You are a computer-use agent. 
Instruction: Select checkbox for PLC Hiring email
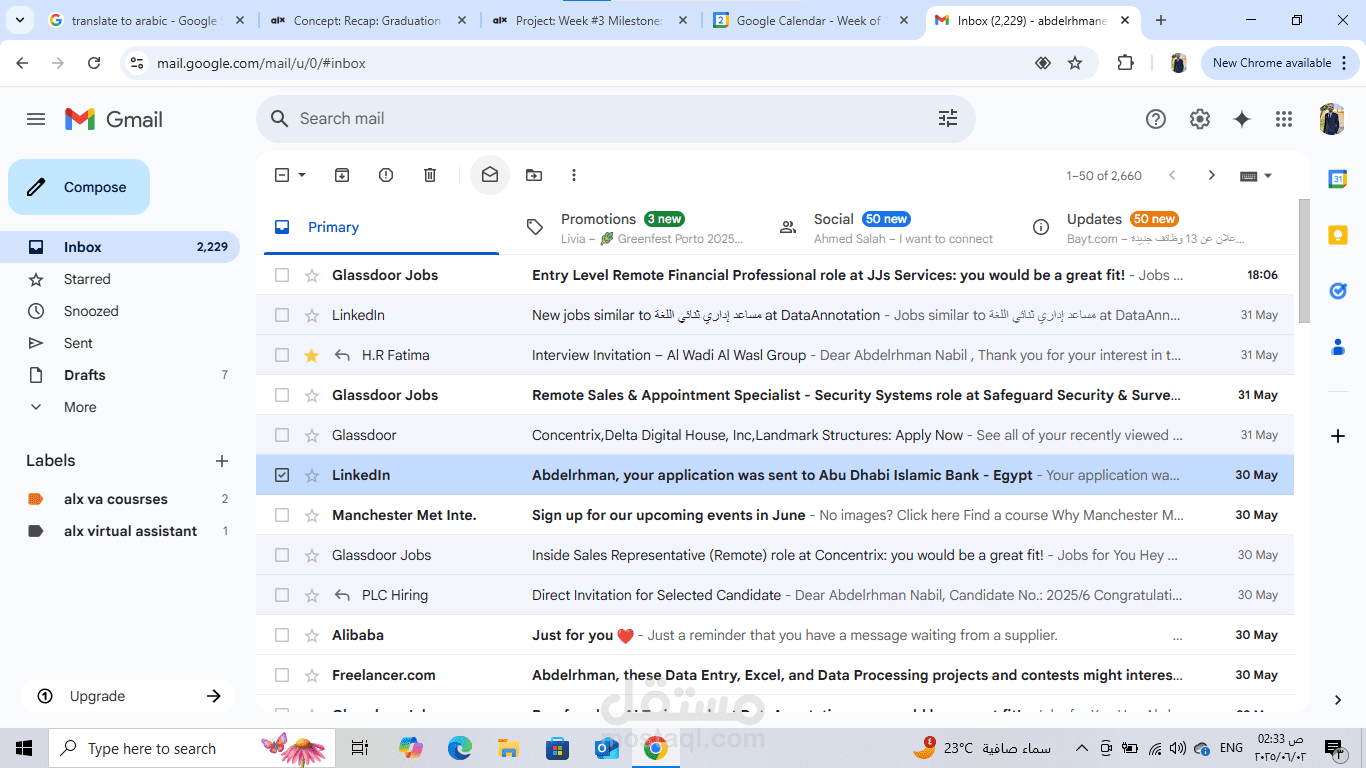pos(282,595)
